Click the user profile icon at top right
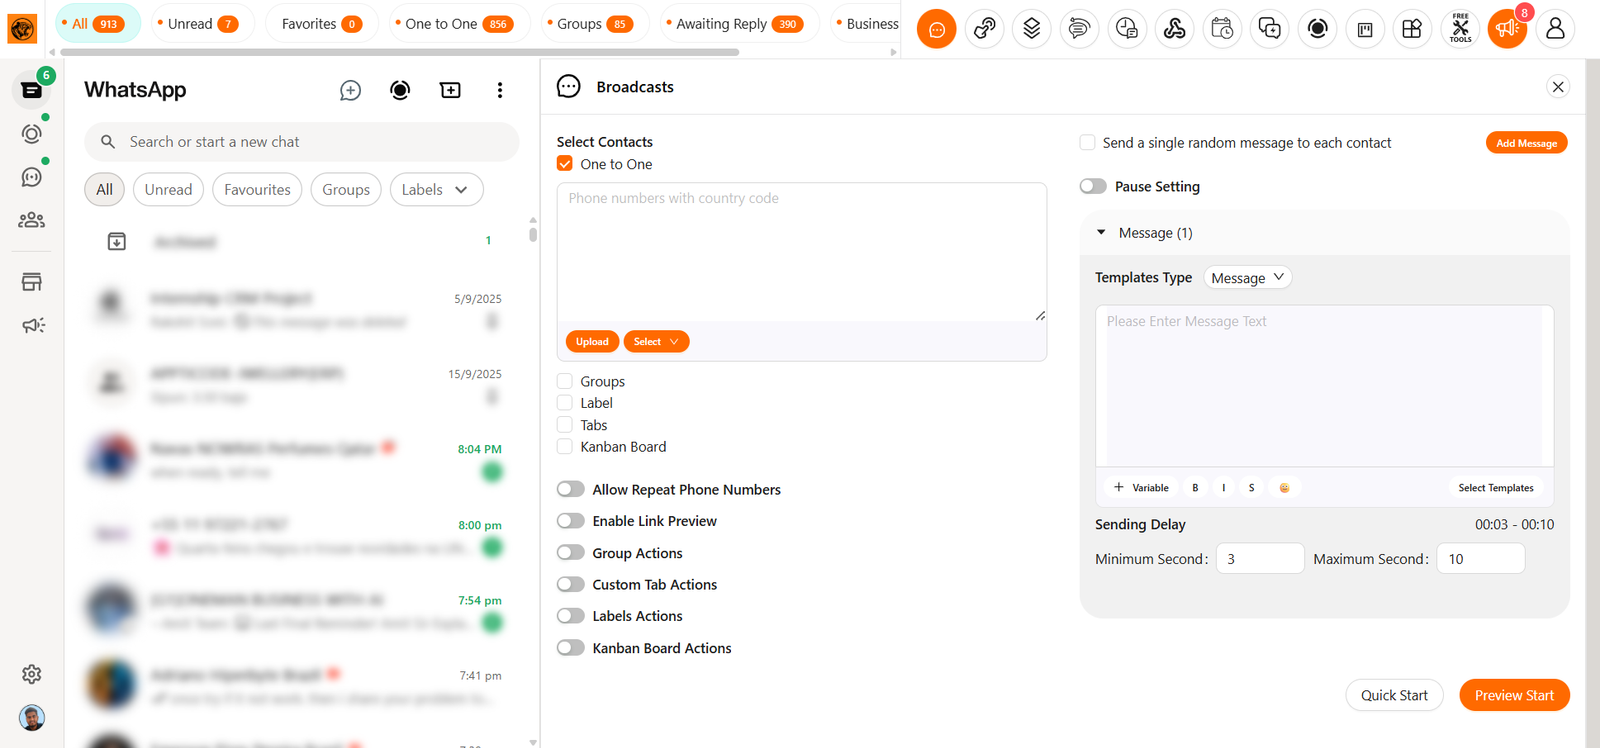 click(x=1554, y=29)
